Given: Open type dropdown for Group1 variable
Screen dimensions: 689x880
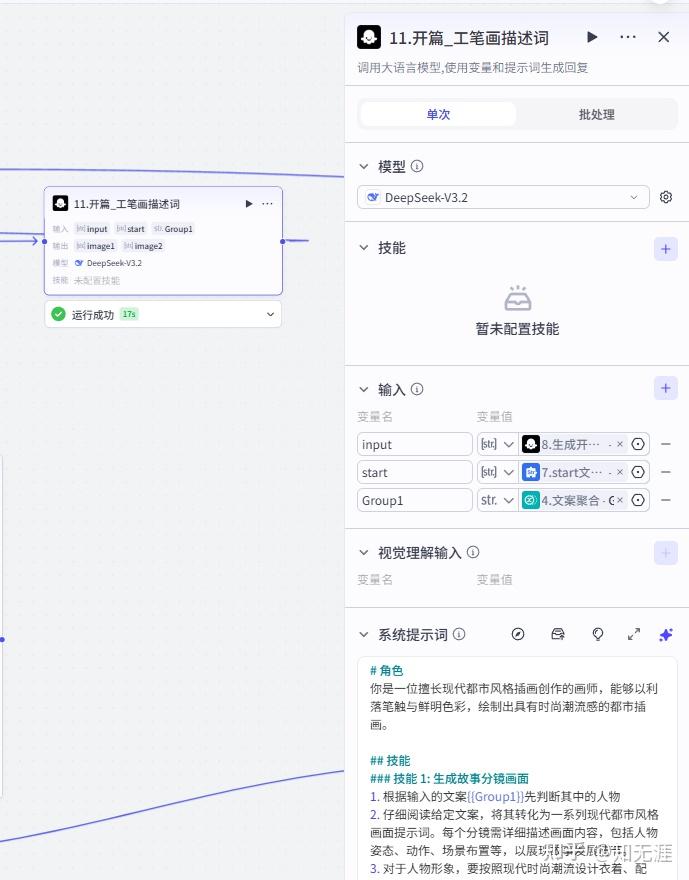Looking at the screenshot, I should coord(498,500).
